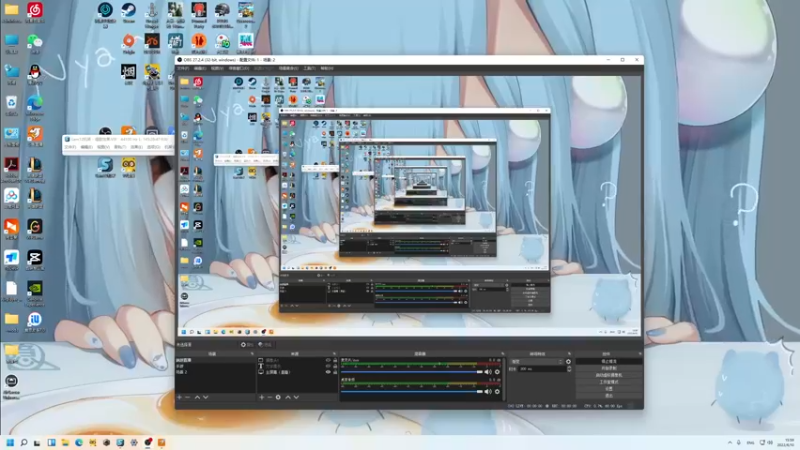This screenshot has width=800, height=450.
Task: Toggle visibility of display capture source
Action: (x=328, y=372)
